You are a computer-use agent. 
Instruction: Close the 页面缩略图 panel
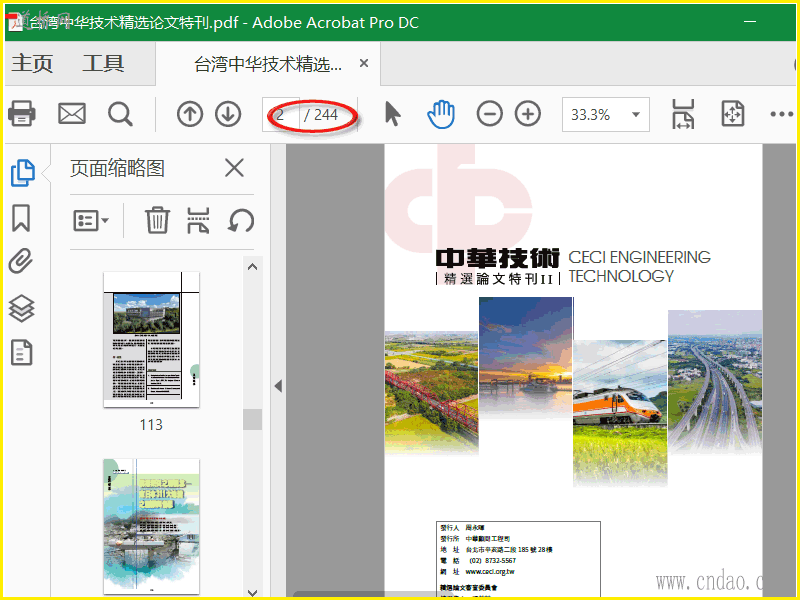[234, 167]
